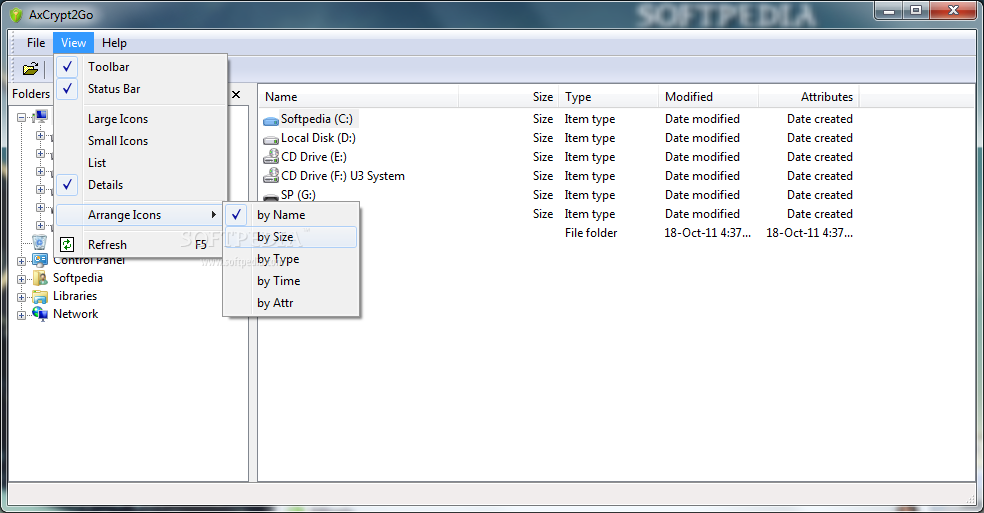Minimize the AxCrypt2Go window
This screenshot has height=513, width=984.
click(889, 11)
